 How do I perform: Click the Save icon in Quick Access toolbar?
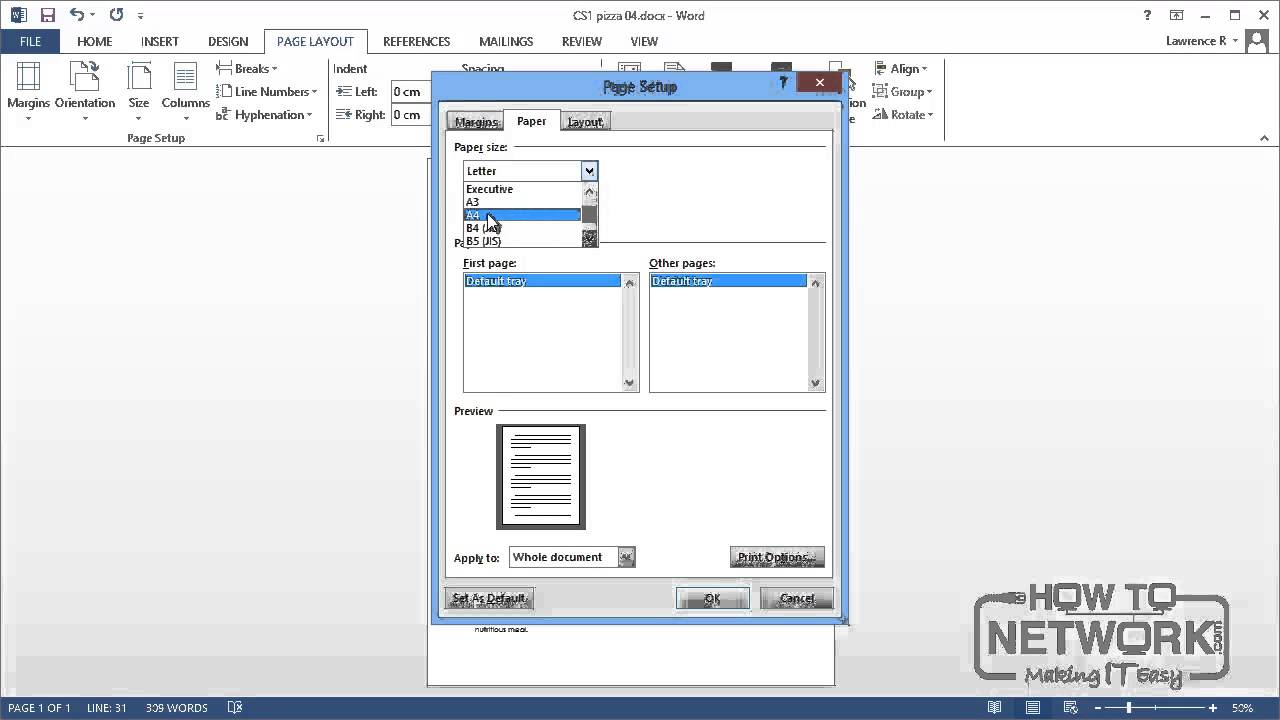[x=47, y=15]
